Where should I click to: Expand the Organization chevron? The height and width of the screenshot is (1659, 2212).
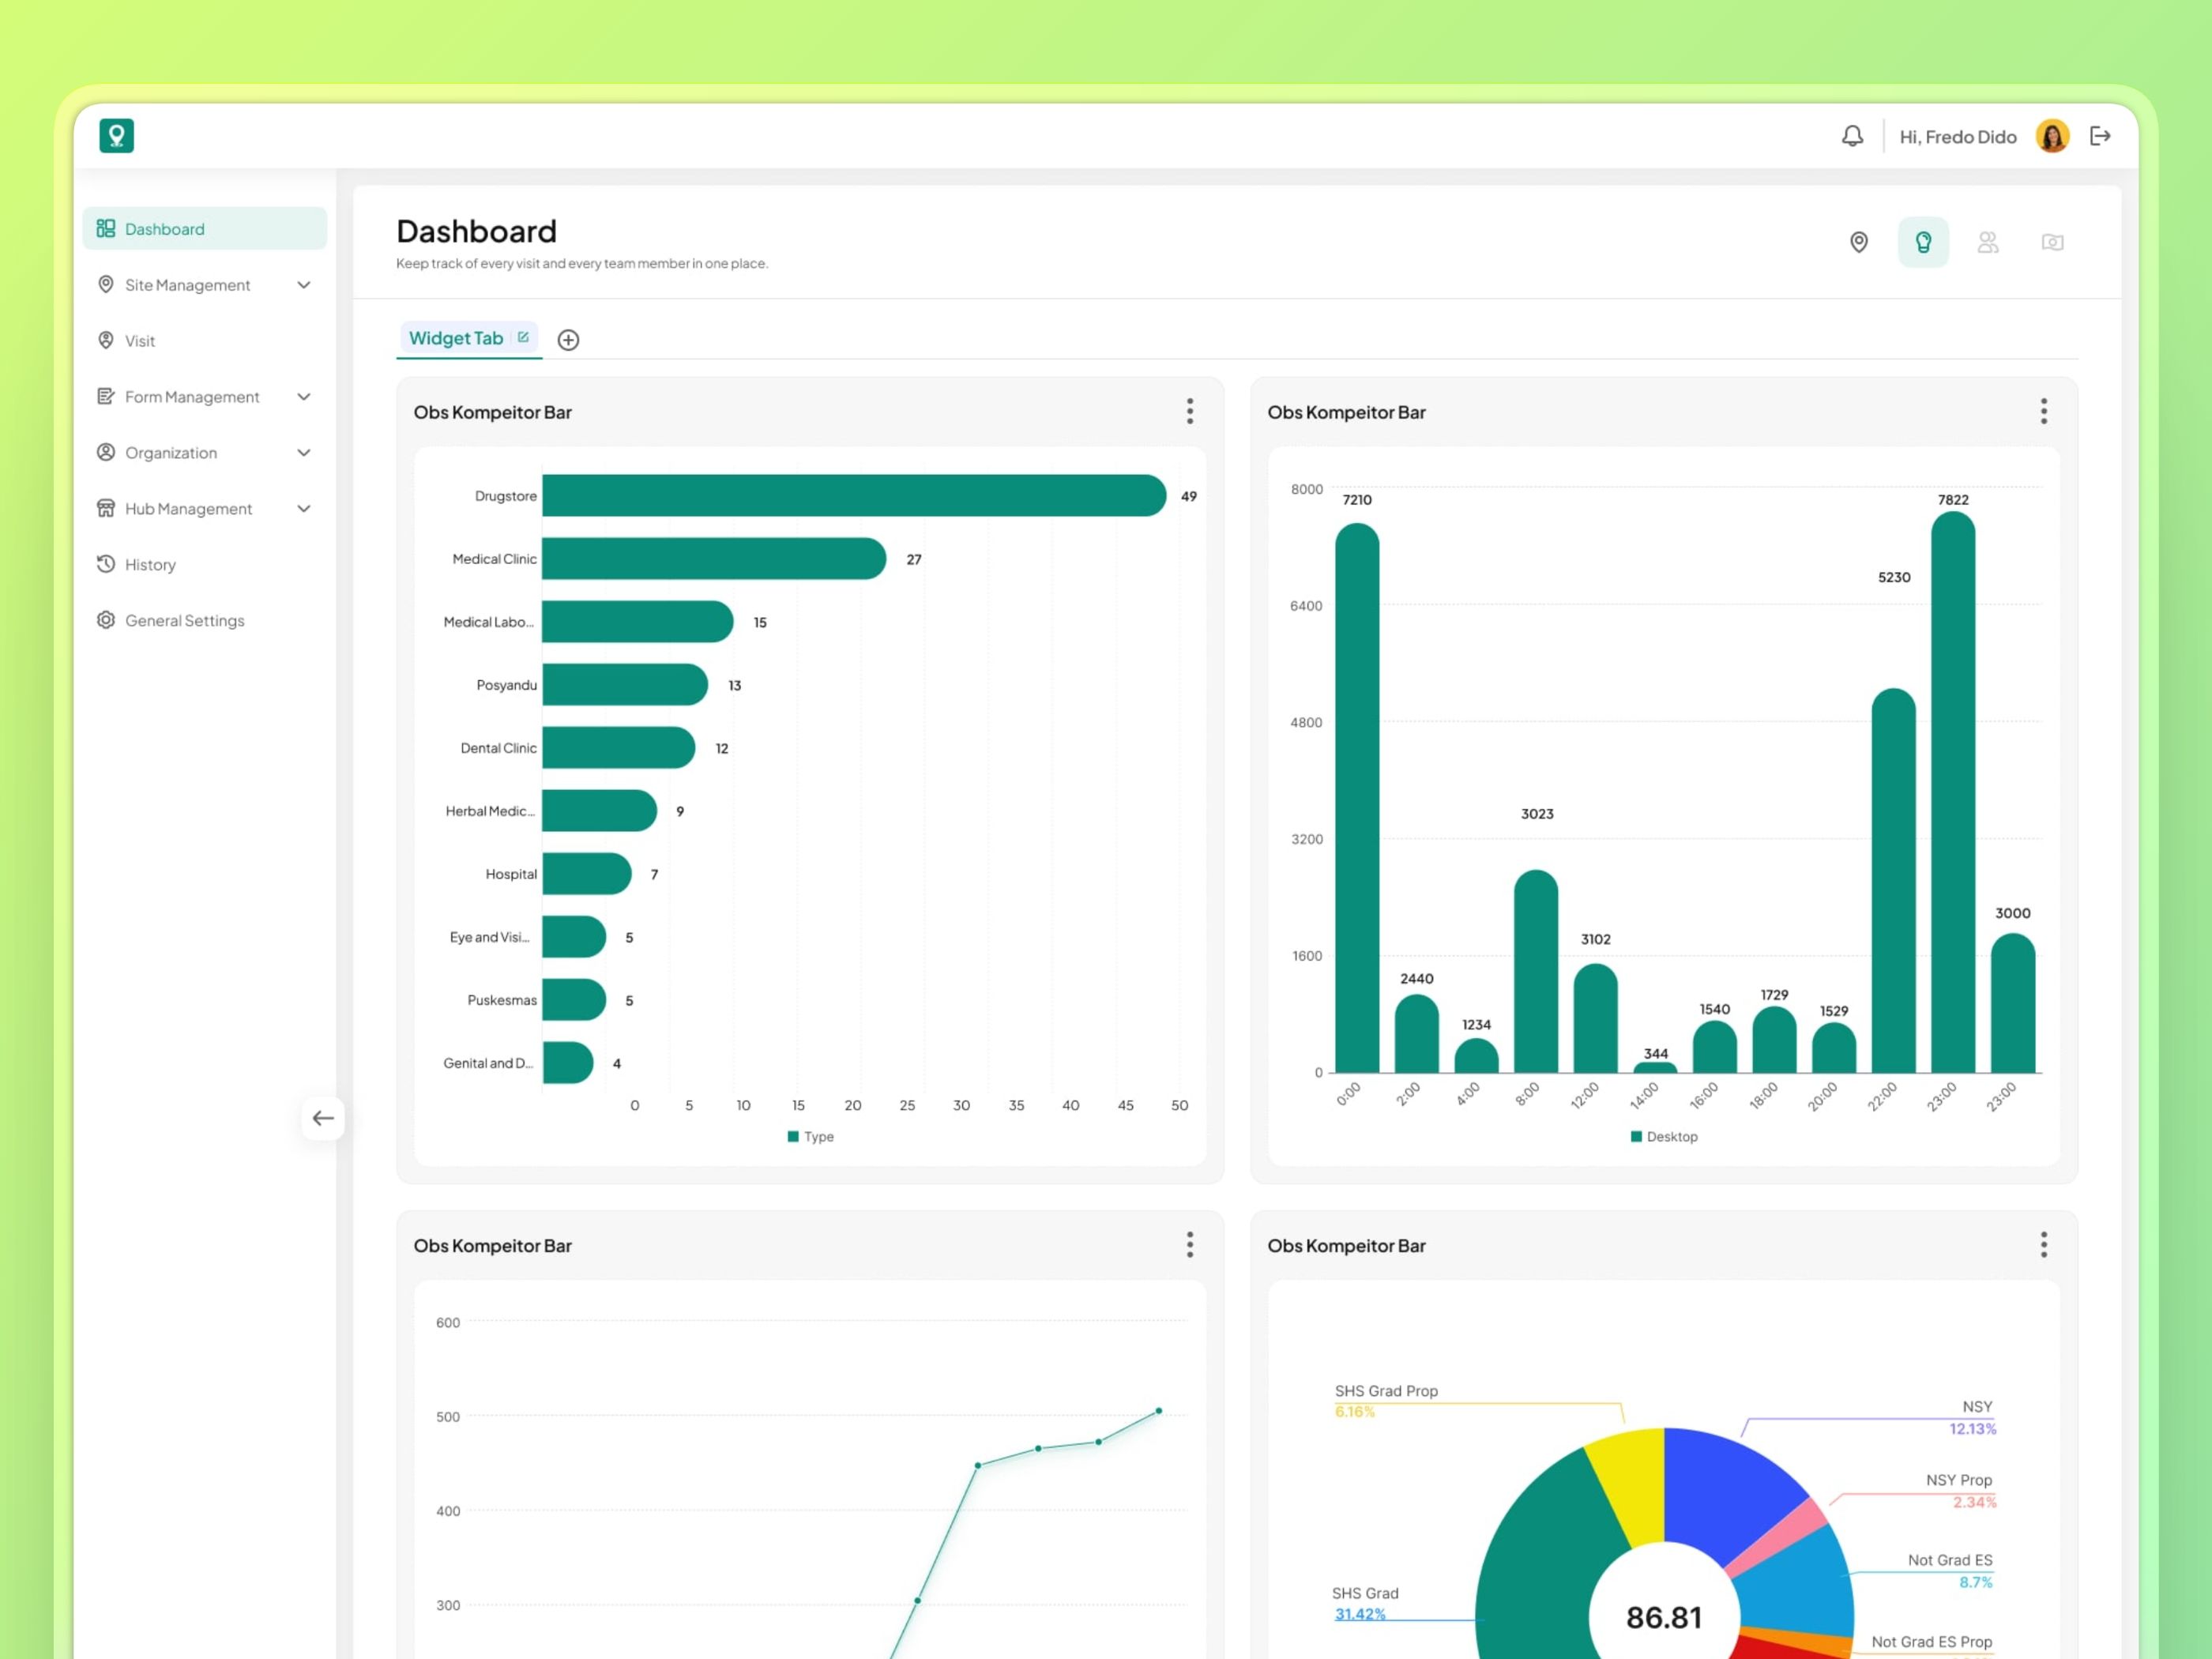[x=304, y=453]
